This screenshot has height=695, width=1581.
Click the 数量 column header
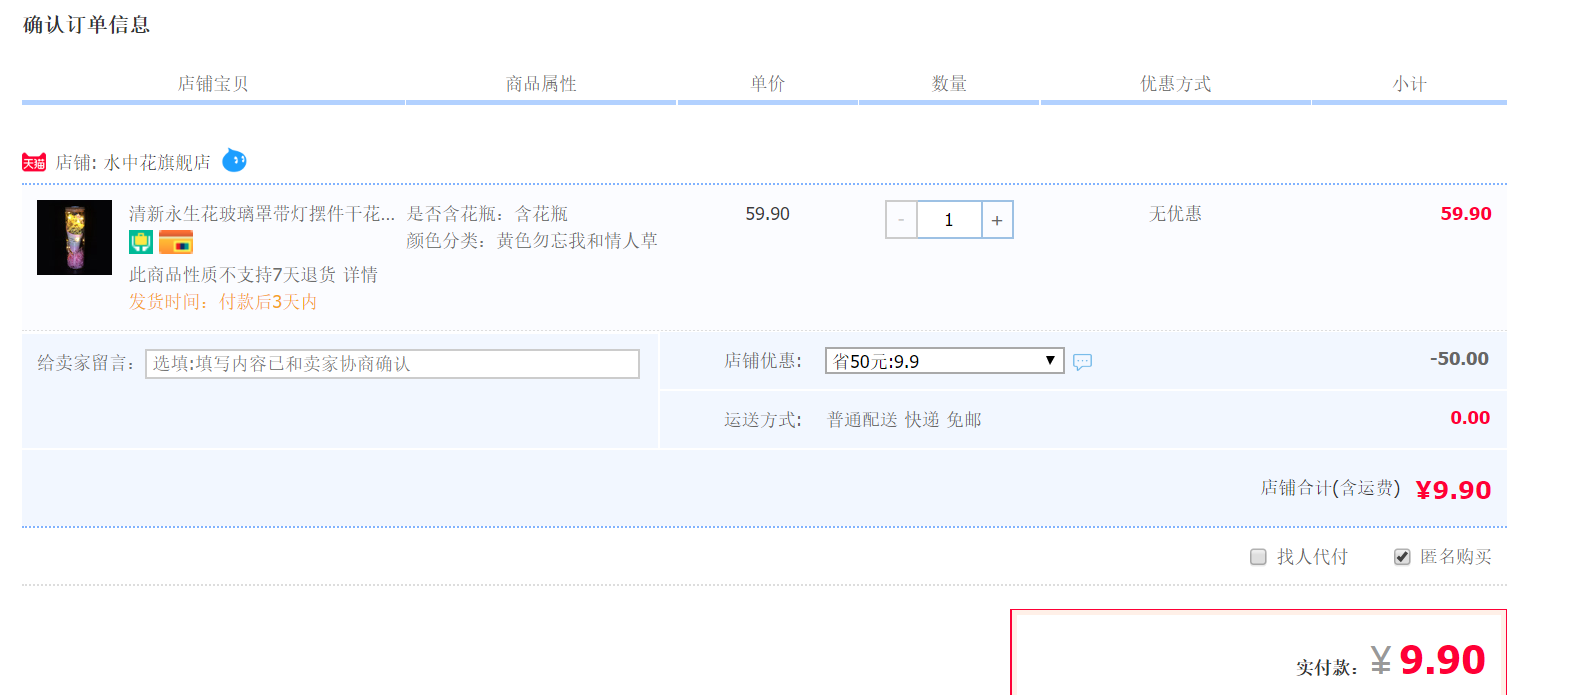click(949, 84)
